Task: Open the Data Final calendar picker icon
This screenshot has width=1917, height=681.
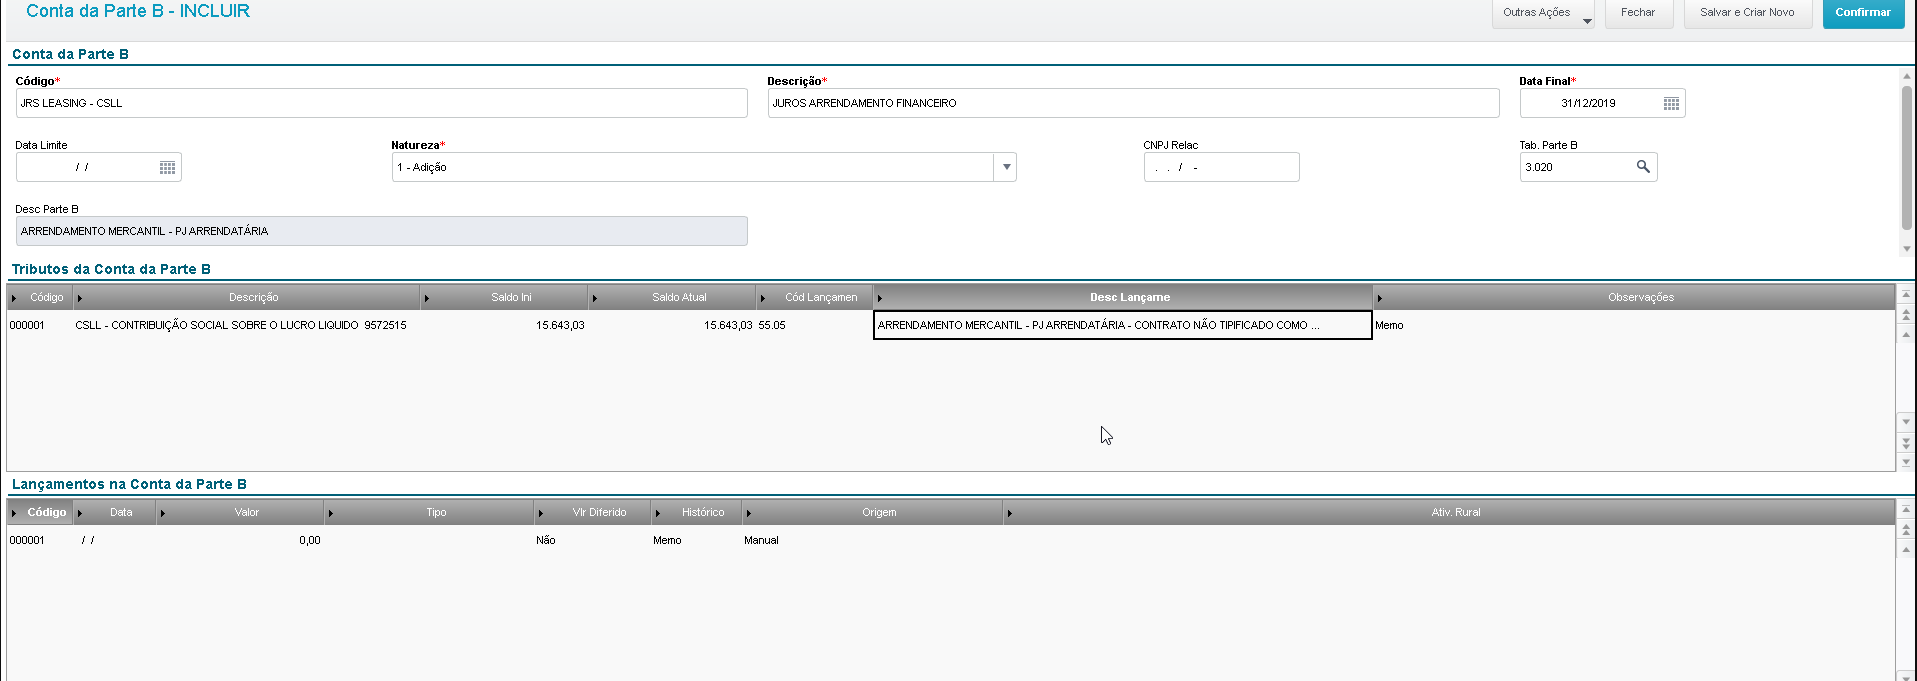Action: pos(1671,103)
